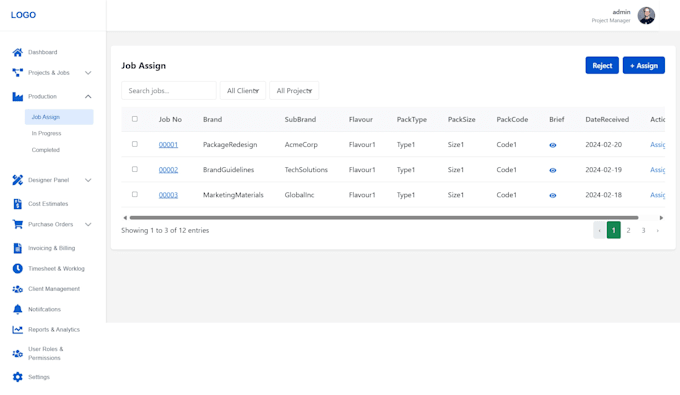
Task: Click the next page arrow
Action: point(658,230)
